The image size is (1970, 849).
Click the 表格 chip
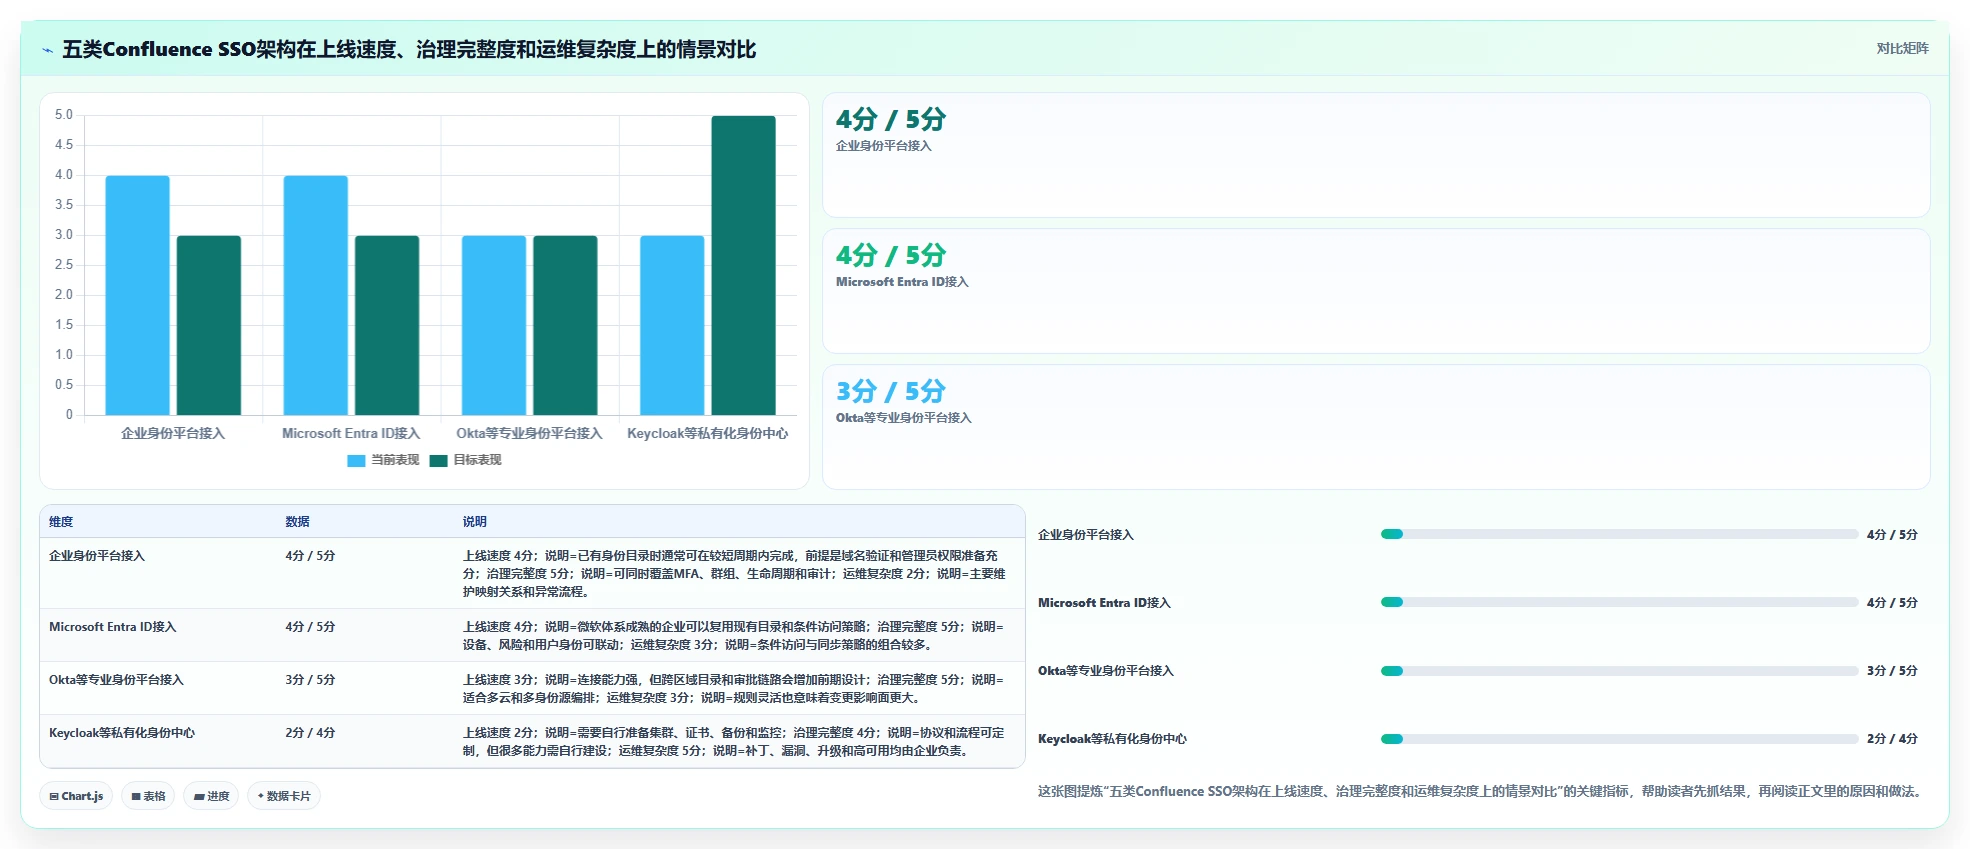[x=148, y=796]
